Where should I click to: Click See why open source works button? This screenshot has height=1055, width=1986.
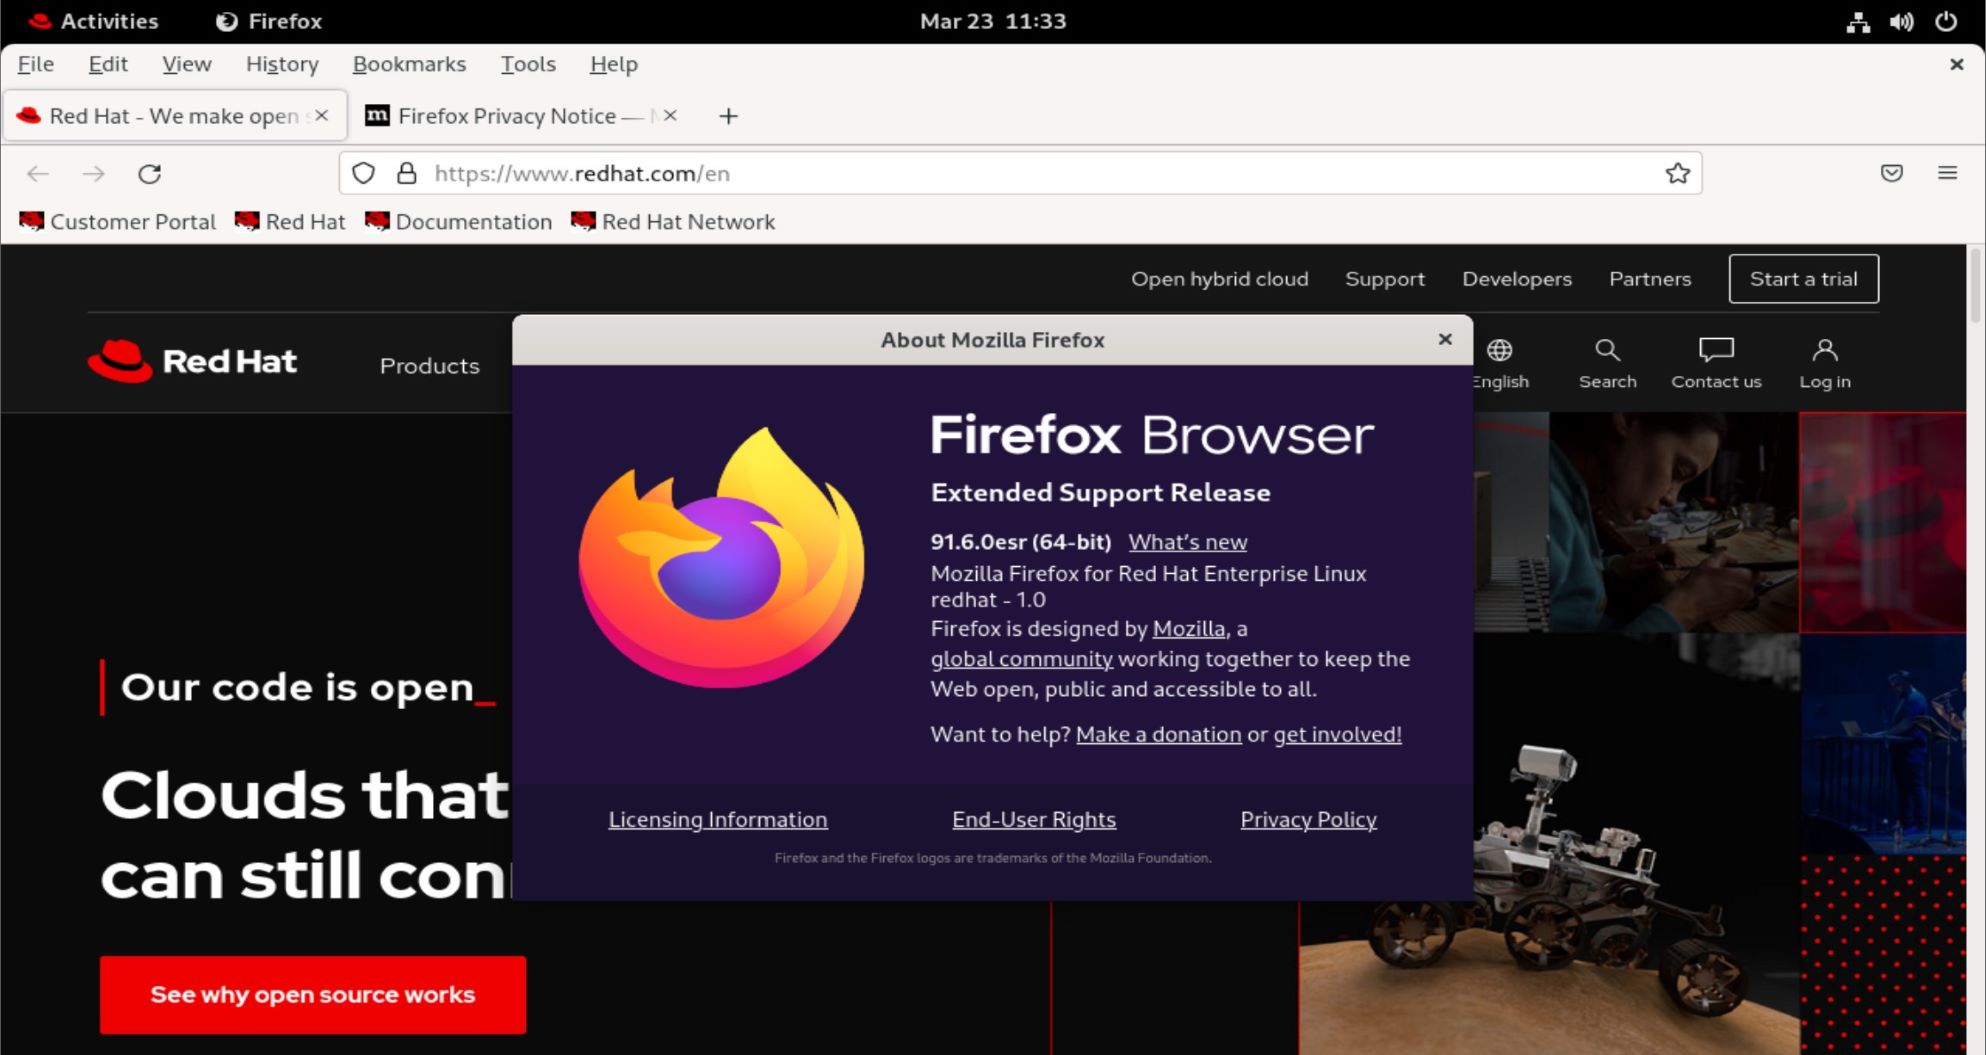313,994
